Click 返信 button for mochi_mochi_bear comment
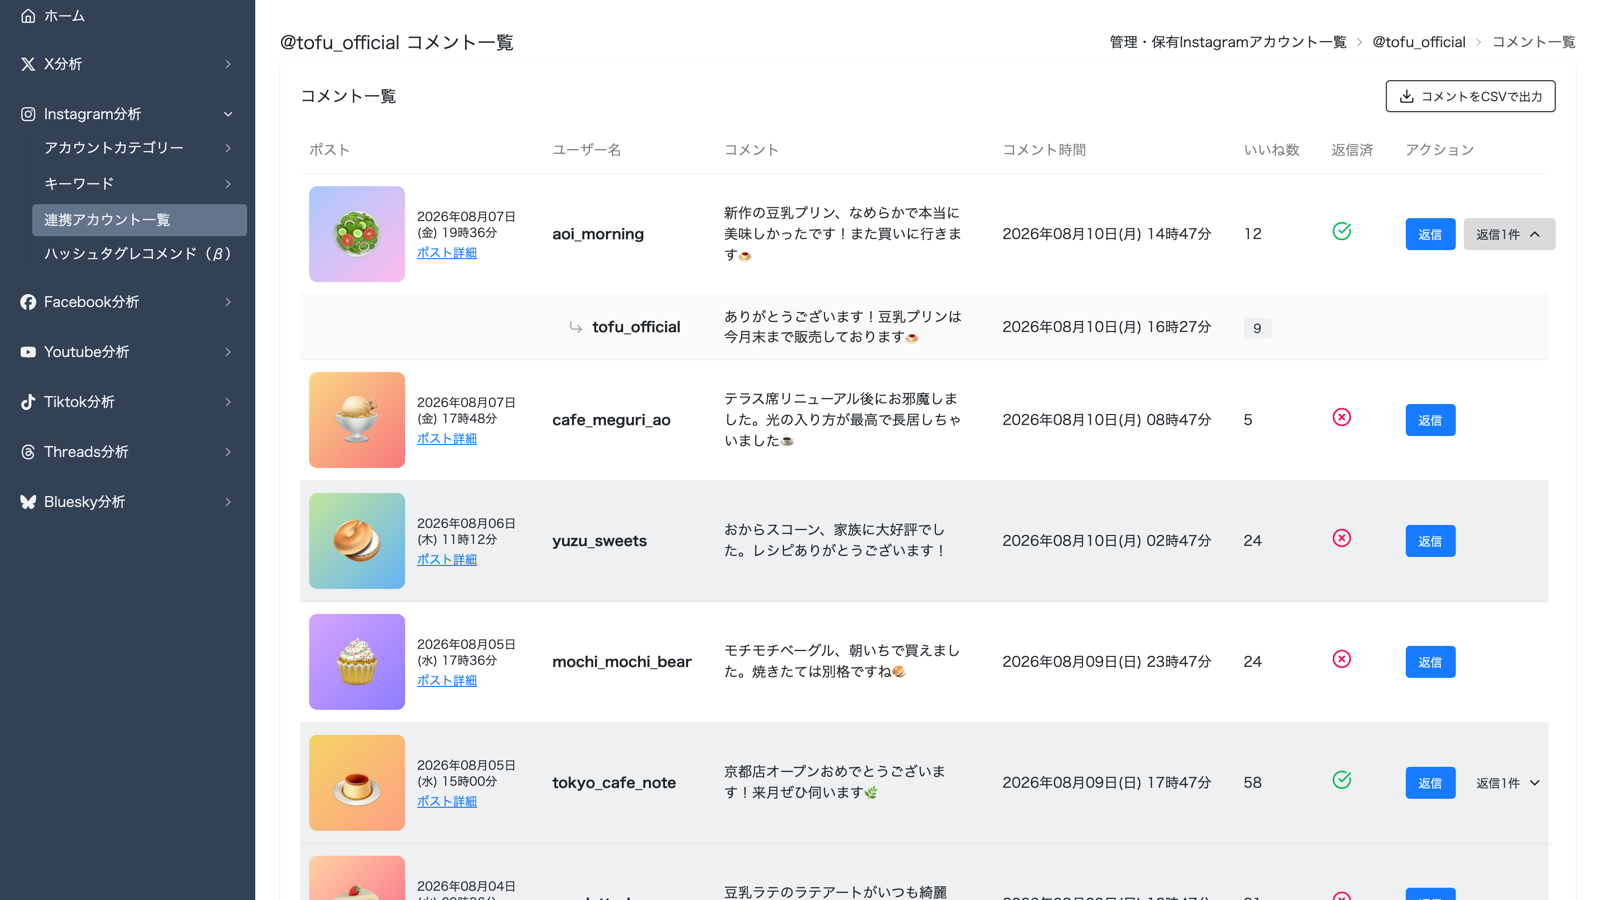Image resolution: width=1600 pixels, height=900 pixels. pos(1430,662)
